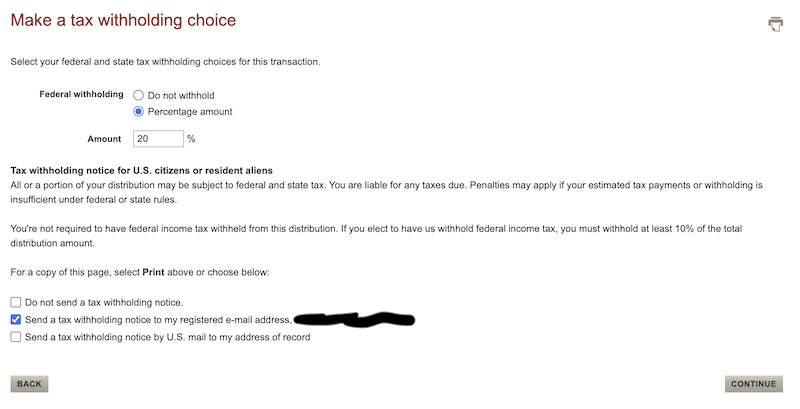This screenshot has height=409, width=800.
Task: Check the U.S. mail notice checkbox
Action: tap(15, 337)
